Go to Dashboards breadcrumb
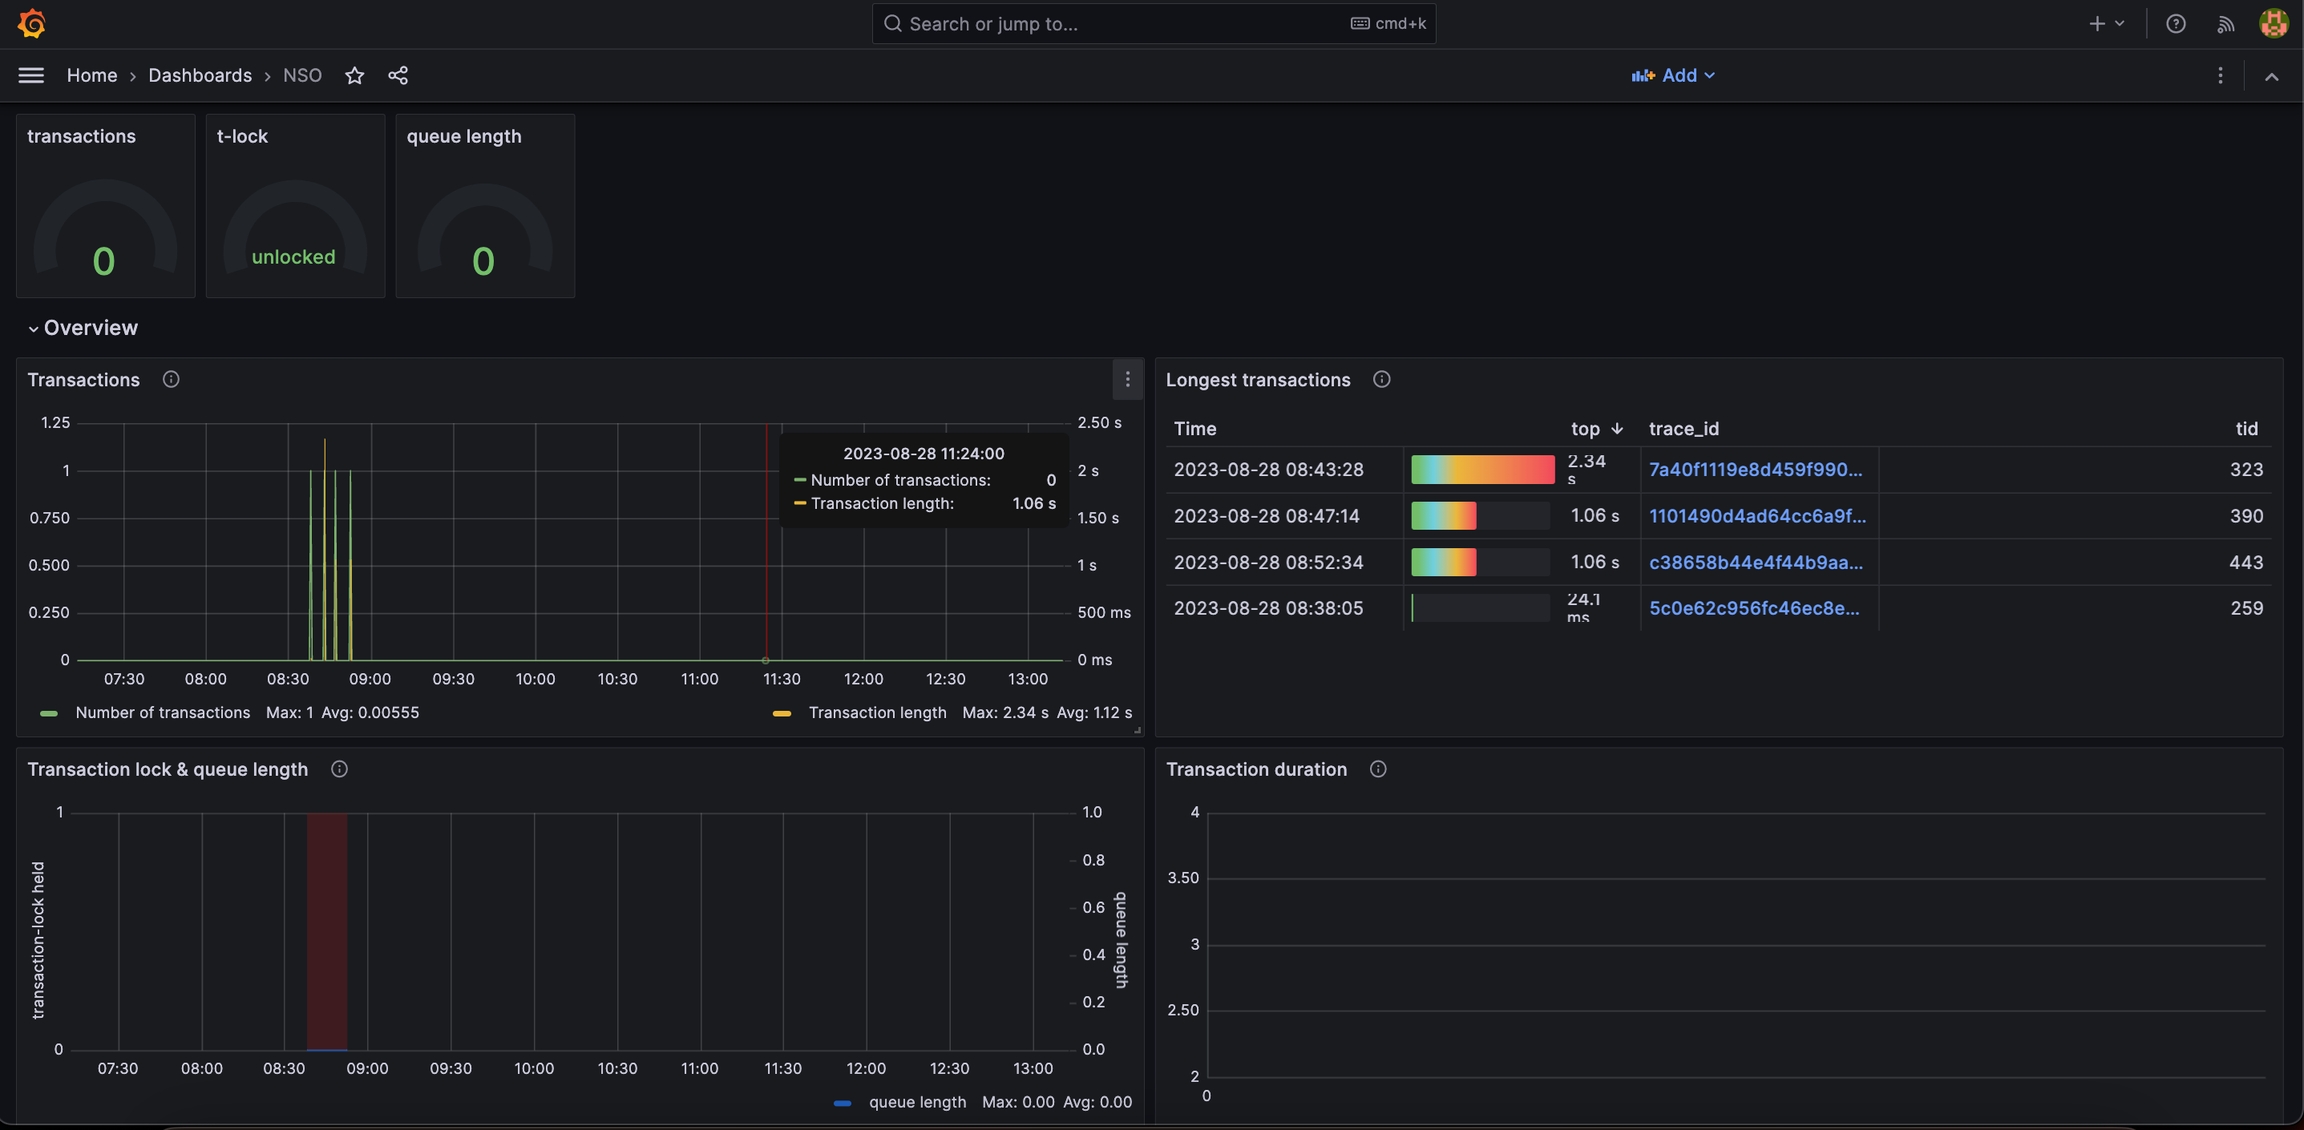The image size is (2304, 1130). (x=200, y=75)
